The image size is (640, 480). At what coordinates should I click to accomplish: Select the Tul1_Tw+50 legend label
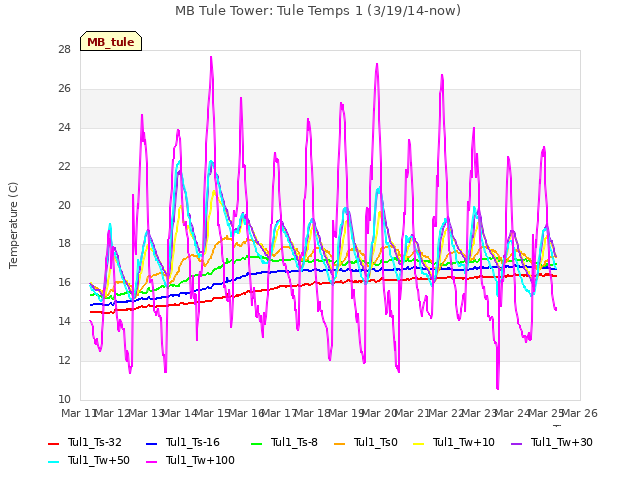point(99,460)
